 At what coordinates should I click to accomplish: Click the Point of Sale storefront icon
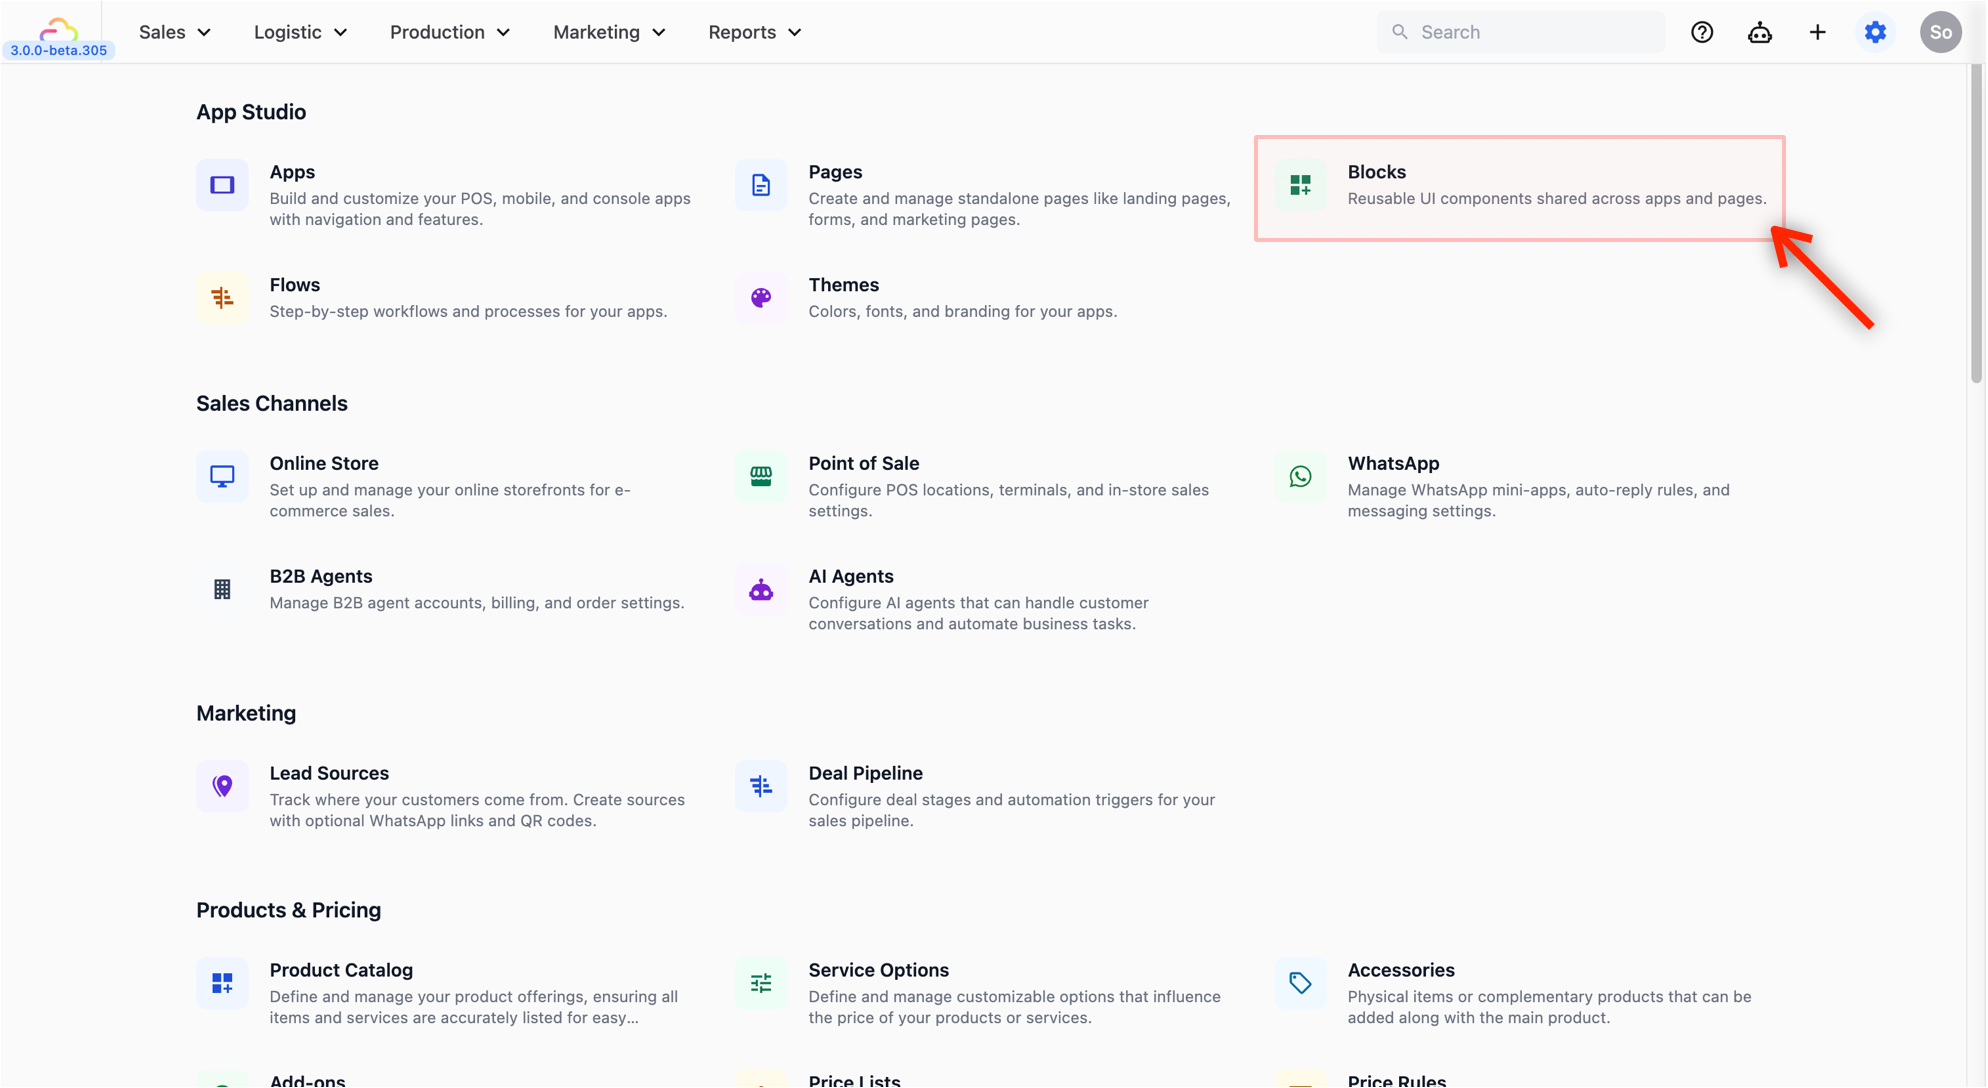pyautogui.click(x=761, y=476)
